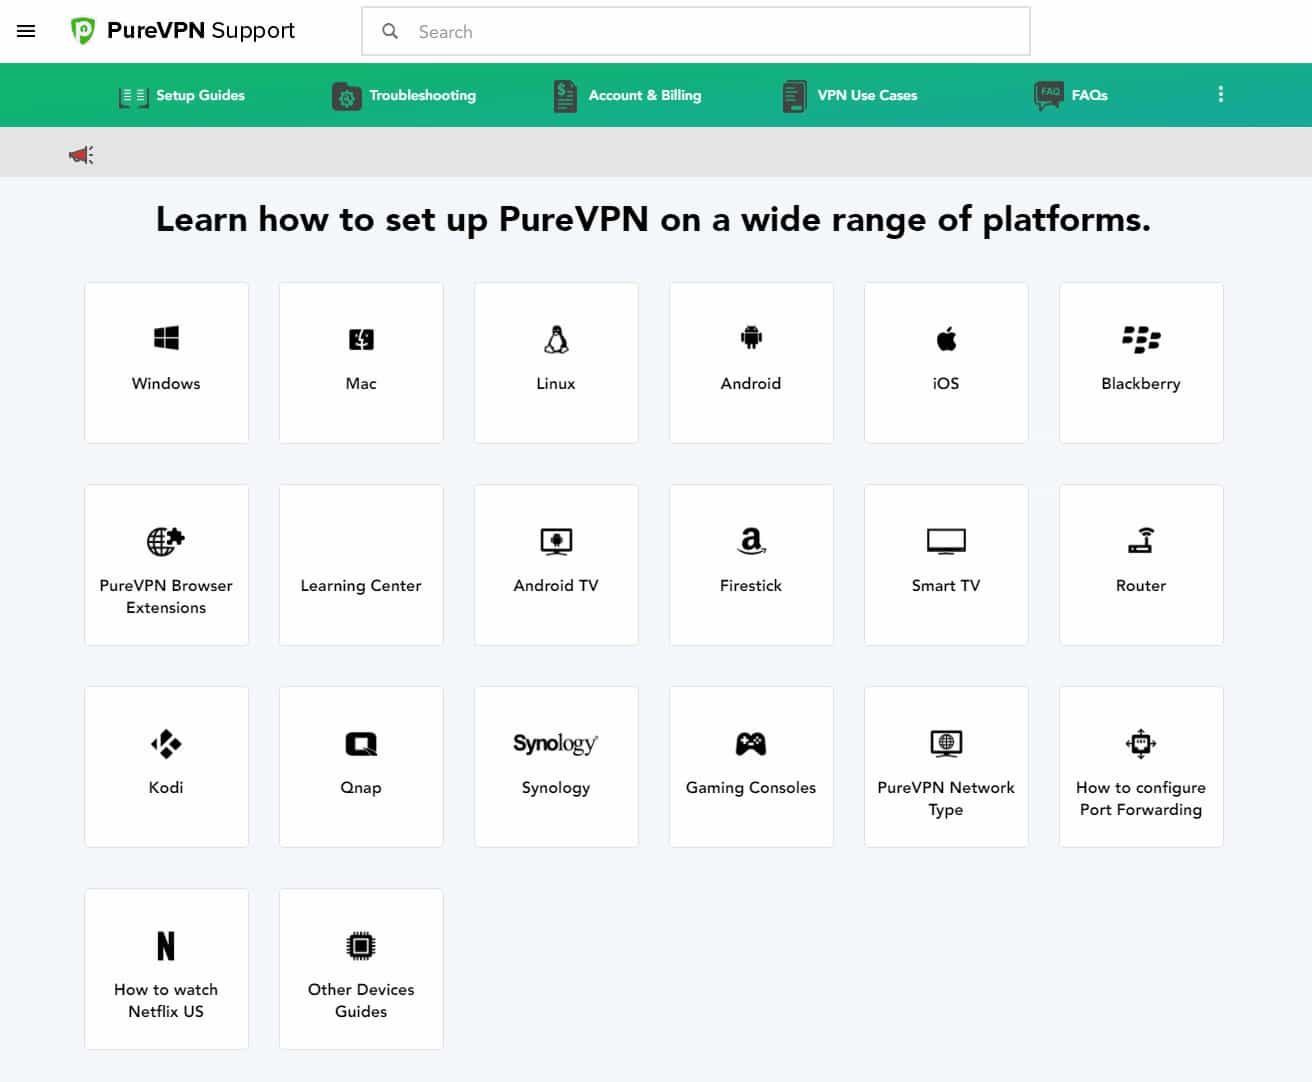This screenshot has height=1082, width=1312.
Task: Open the Learning Center card
Action: tap(361, 565)
